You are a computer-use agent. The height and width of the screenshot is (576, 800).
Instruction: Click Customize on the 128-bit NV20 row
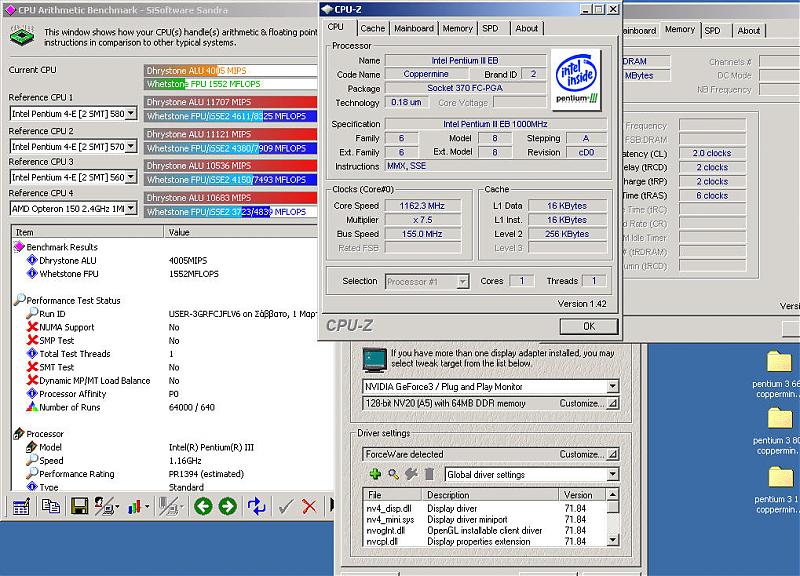coord(588,403)
